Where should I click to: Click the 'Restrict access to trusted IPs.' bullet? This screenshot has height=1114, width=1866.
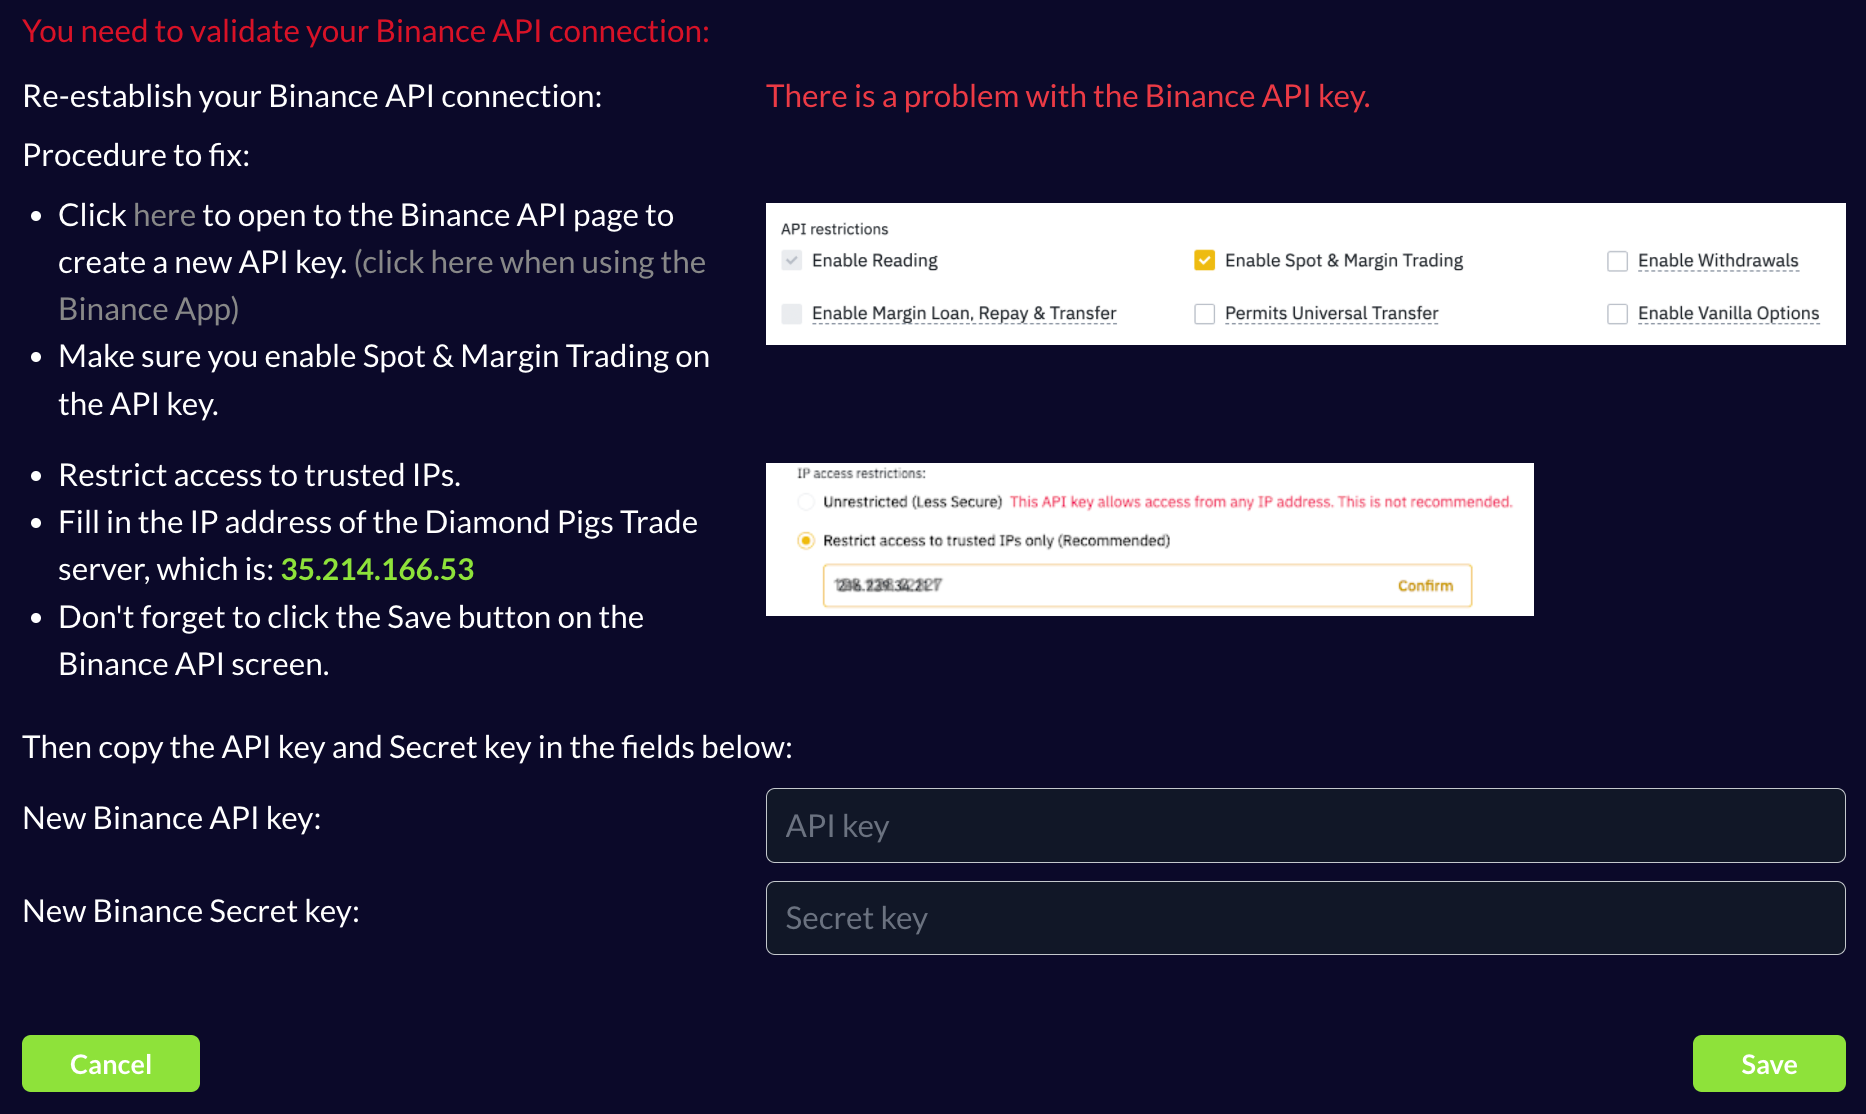(x=259, y=475)
